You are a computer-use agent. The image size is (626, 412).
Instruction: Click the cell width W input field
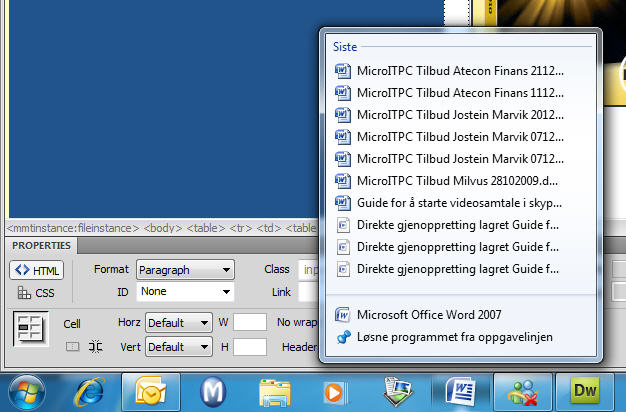pyautogui.click(x=250, y=322)
